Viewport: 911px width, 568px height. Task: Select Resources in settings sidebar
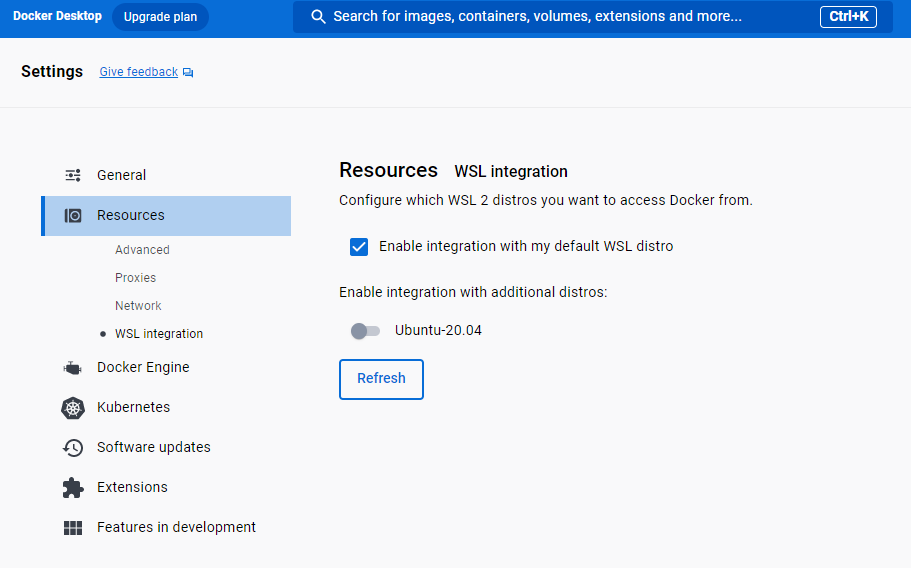coord(166,216)
